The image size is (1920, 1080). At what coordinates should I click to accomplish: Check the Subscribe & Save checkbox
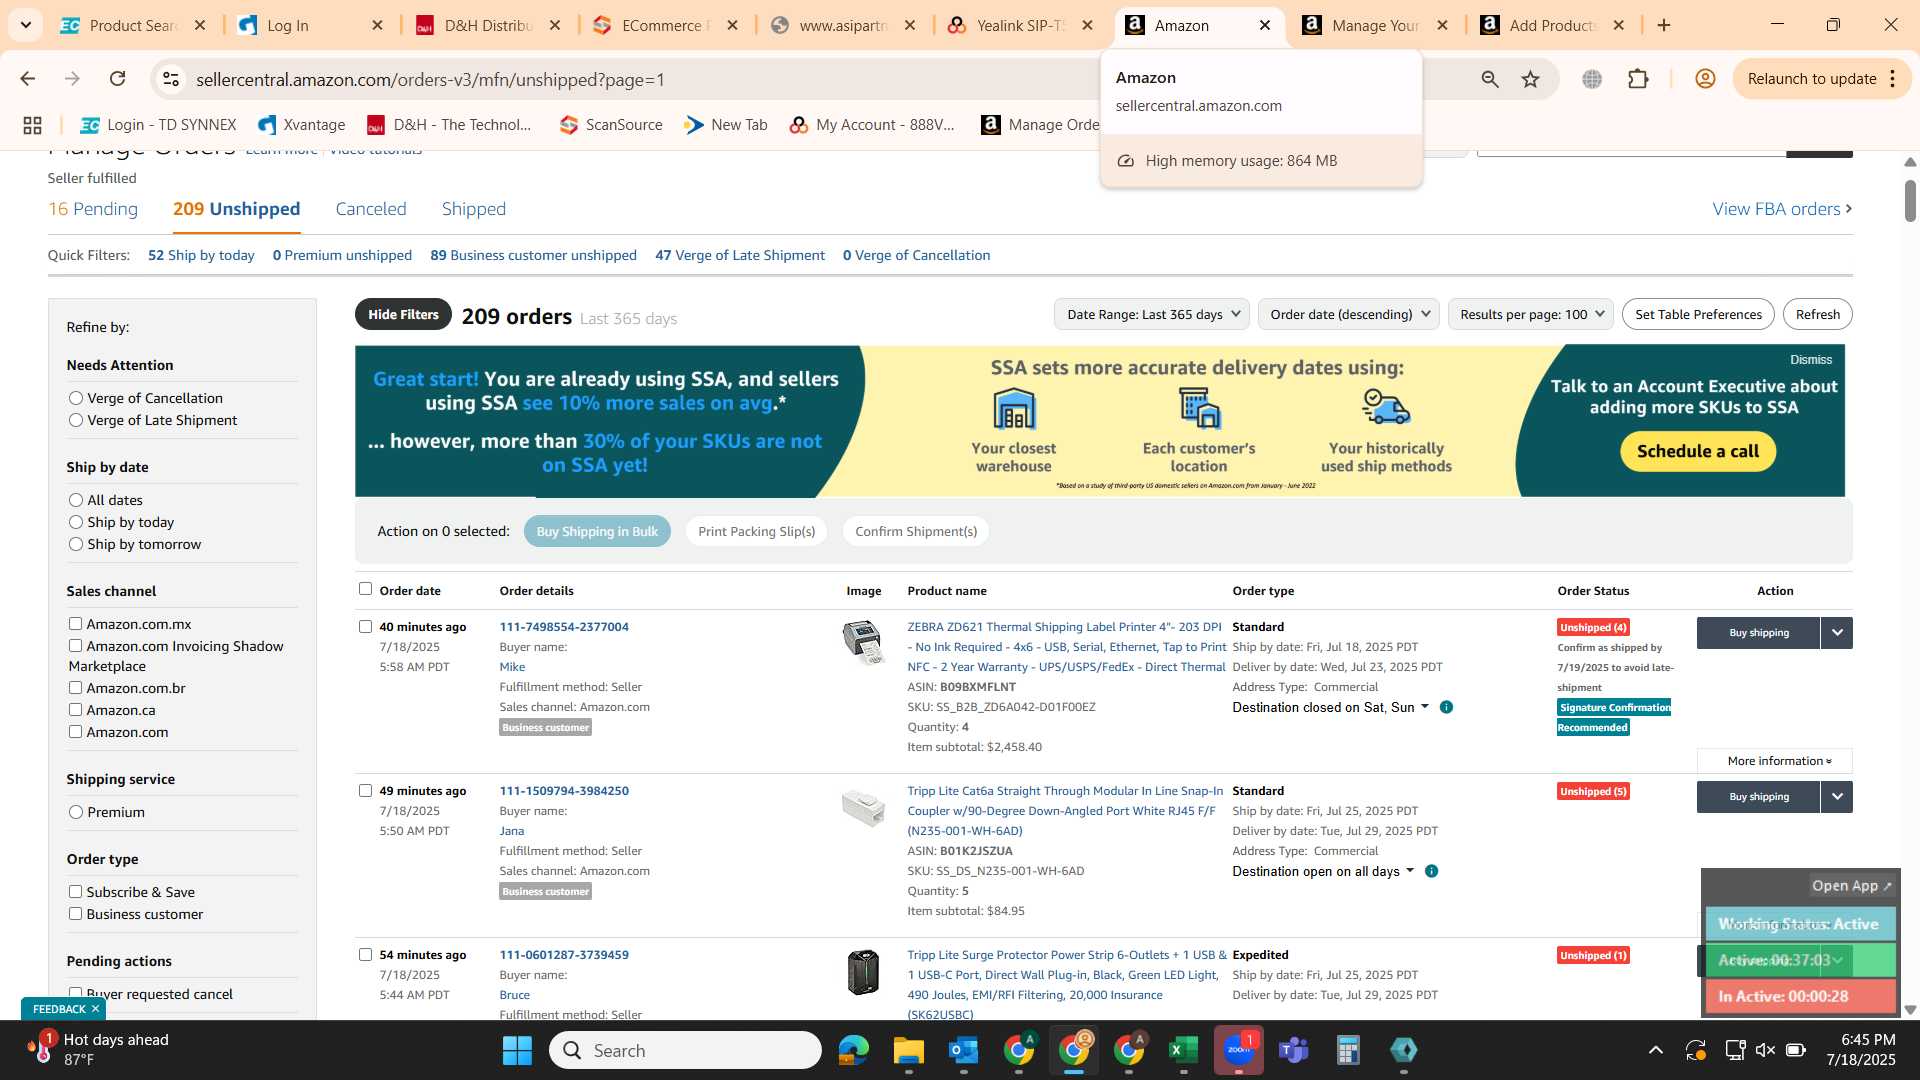coord(75,891)
